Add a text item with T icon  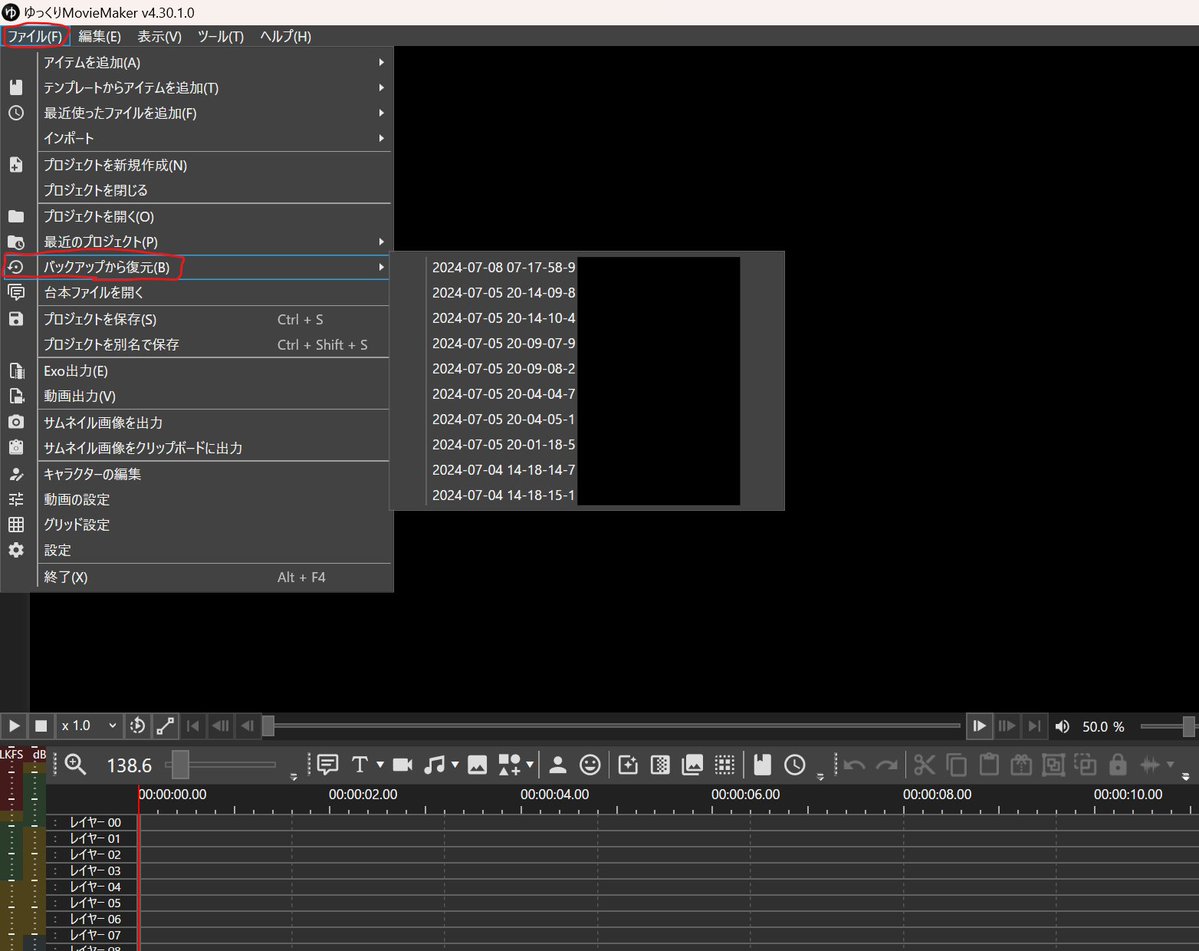tap(359, 764)
